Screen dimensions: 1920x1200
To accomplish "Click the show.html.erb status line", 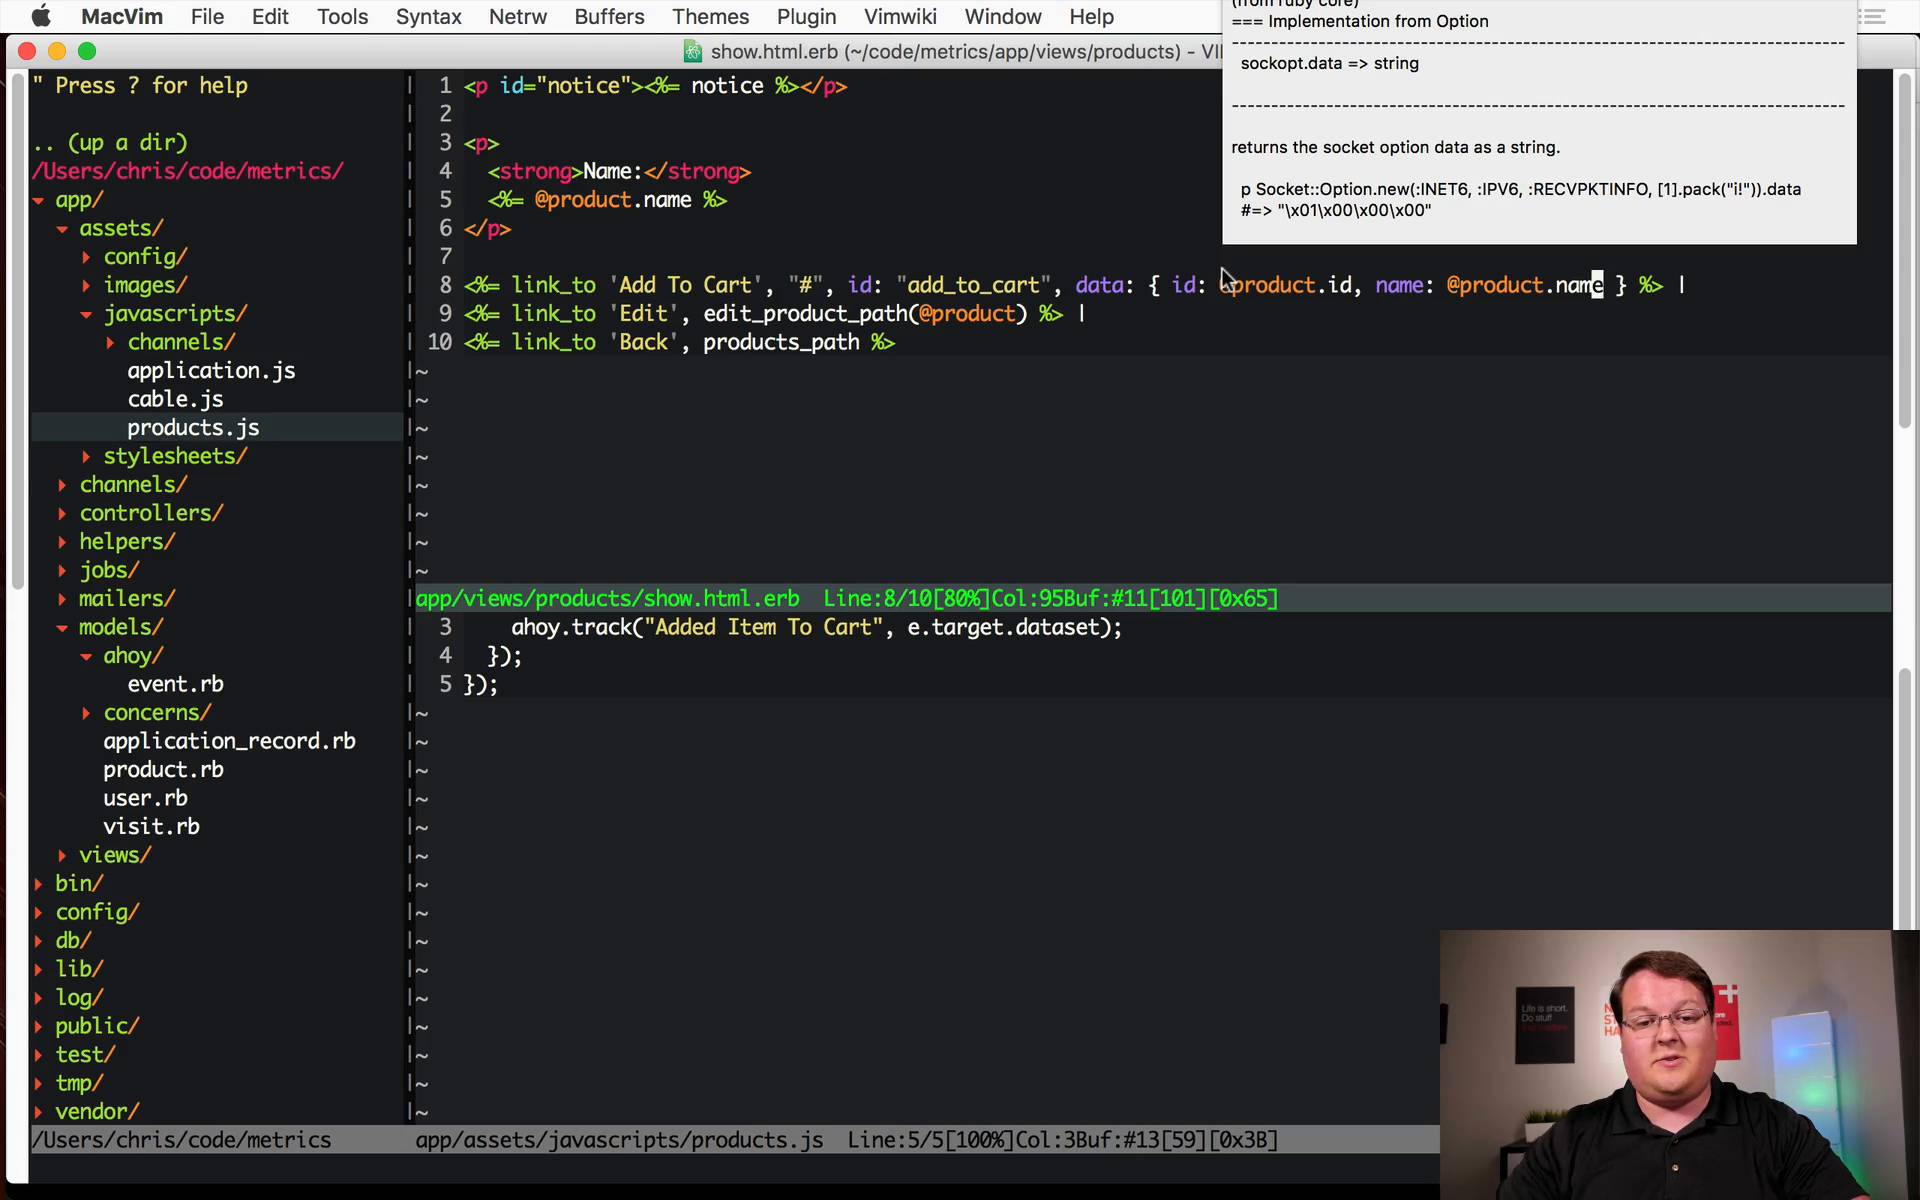I will point(1152,598).
